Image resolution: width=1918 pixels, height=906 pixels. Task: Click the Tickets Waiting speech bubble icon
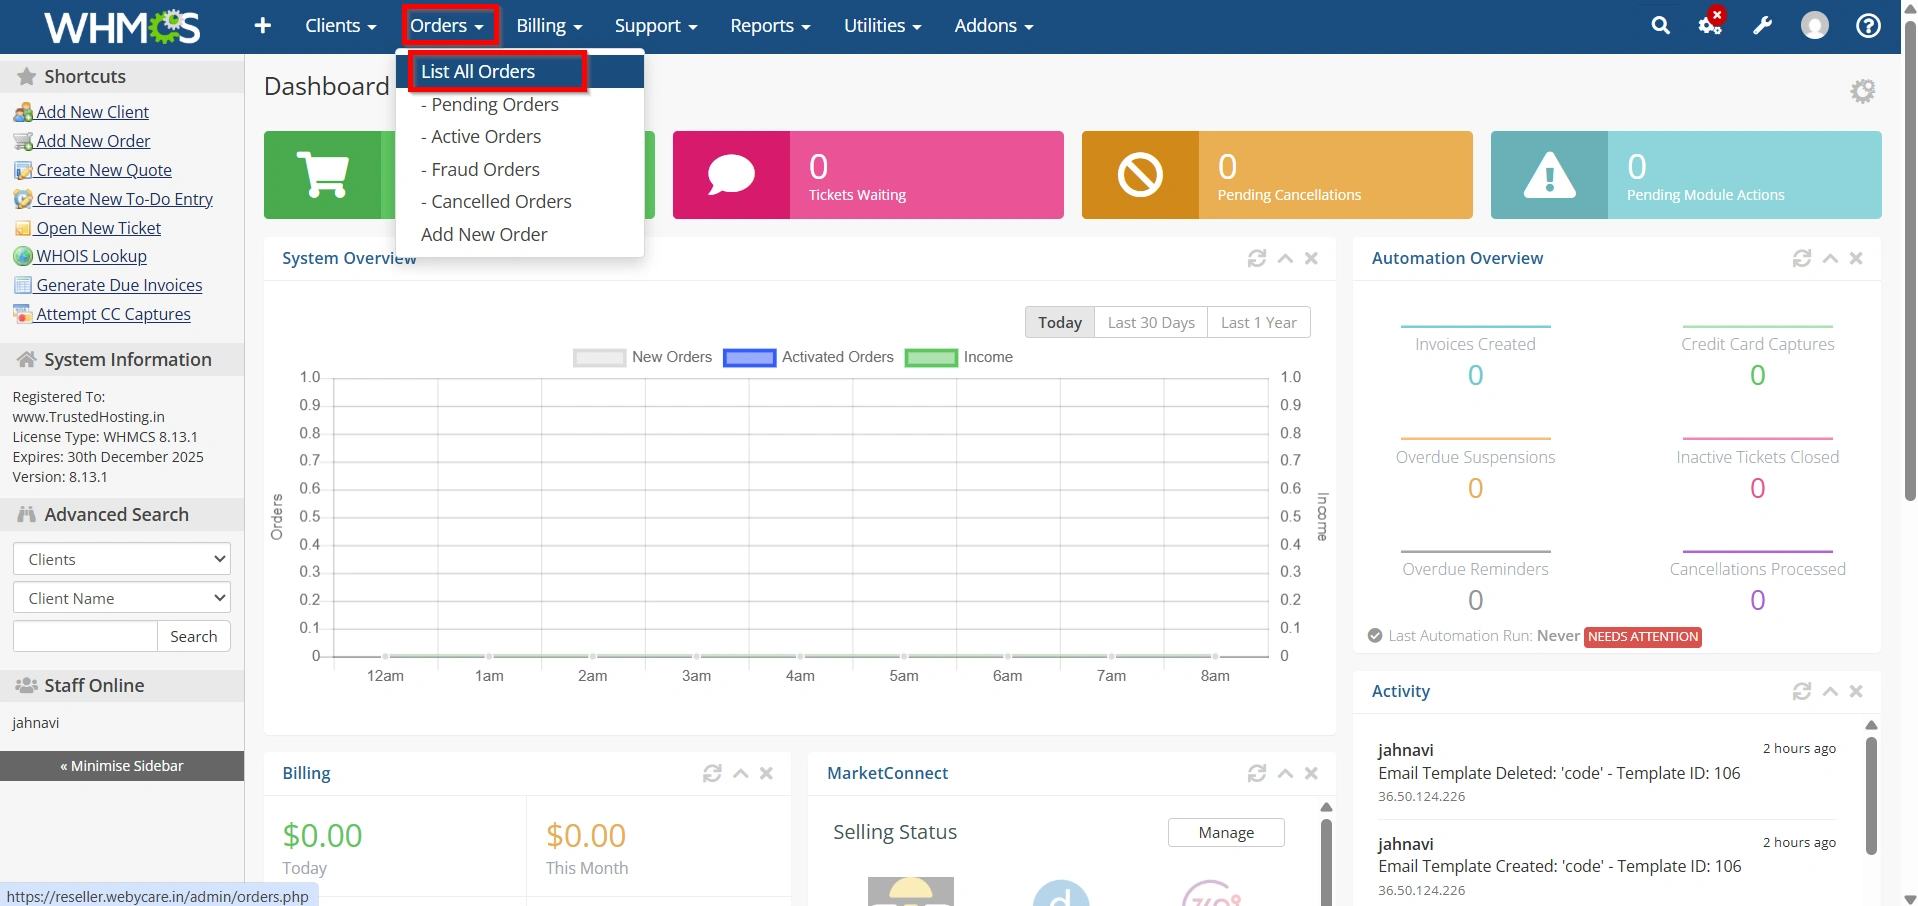(x=731, y=175)
